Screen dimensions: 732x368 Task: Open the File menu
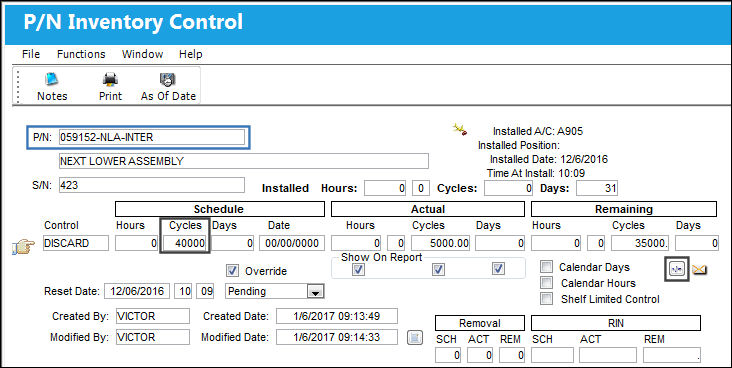[31, 54]
